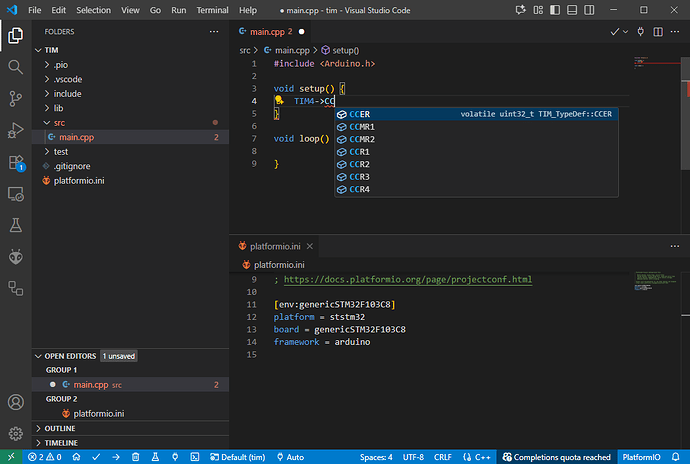690x464 pixels.
Task: Open the Extensions view with badge
Action: pos(15,162)
